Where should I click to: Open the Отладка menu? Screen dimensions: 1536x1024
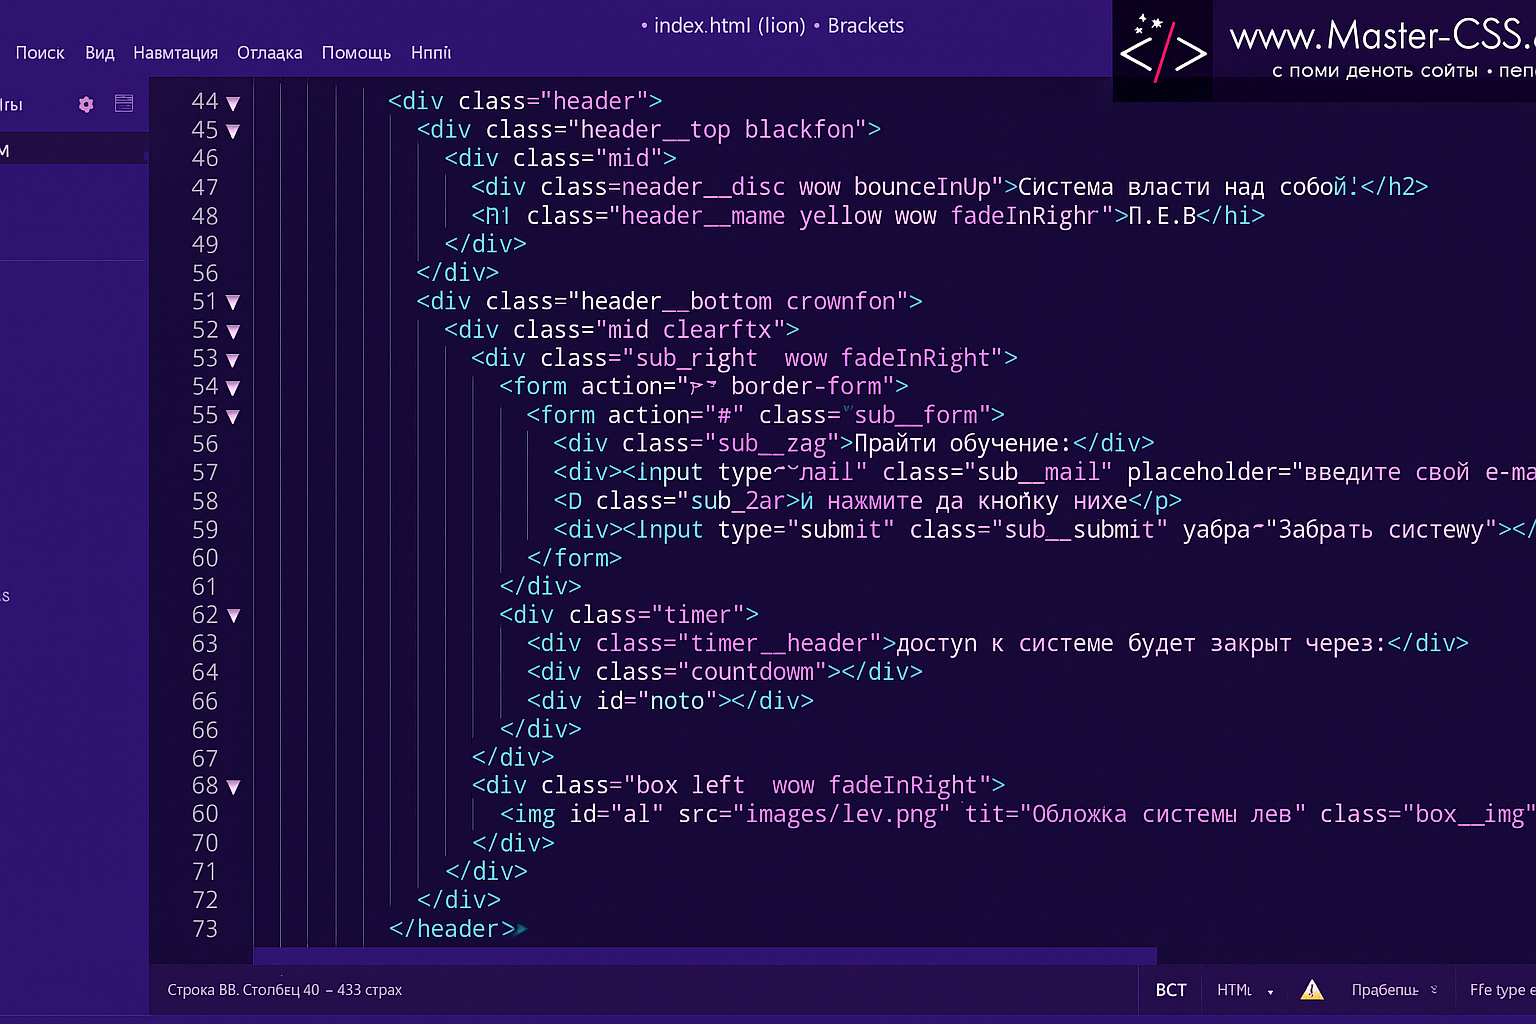click(269, 53)
